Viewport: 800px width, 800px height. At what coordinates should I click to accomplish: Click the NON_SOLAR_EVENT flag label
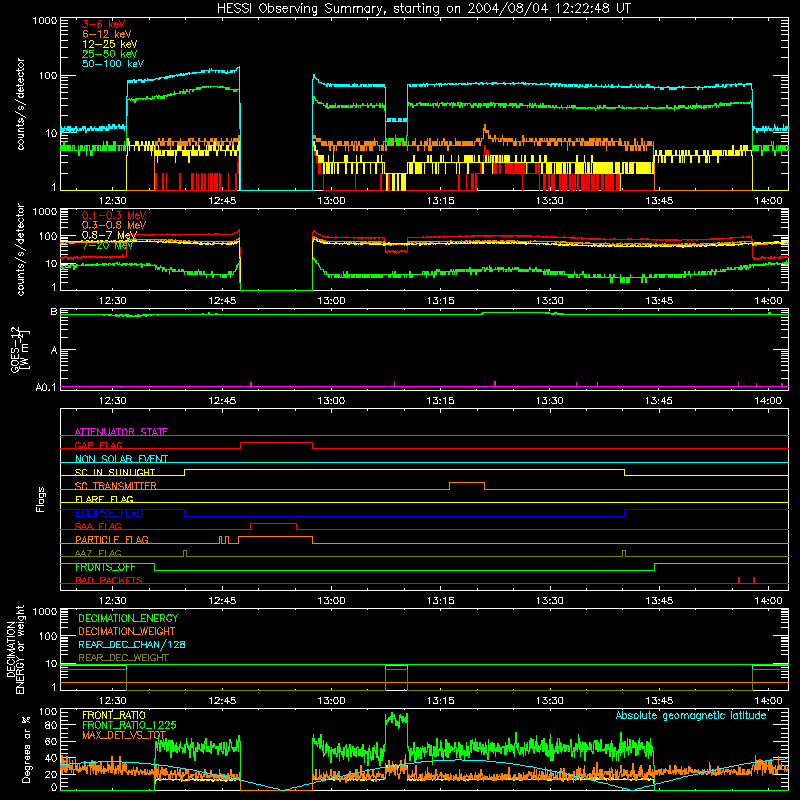point(121,459)
